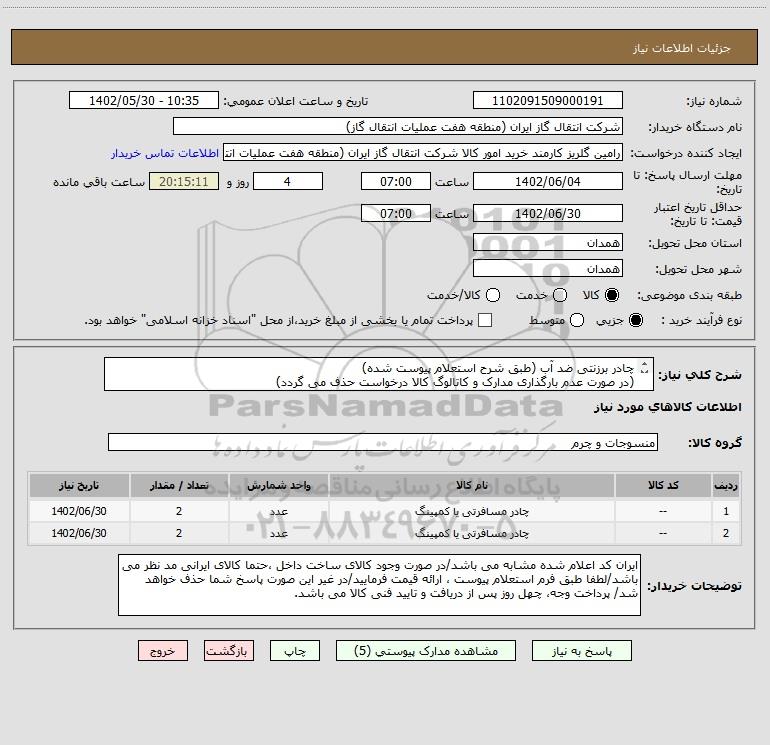The image size is (770, 745).
Task: Click the شرح کلی نیاز text area
Action: pyautogui.click(x=379, y=374)
